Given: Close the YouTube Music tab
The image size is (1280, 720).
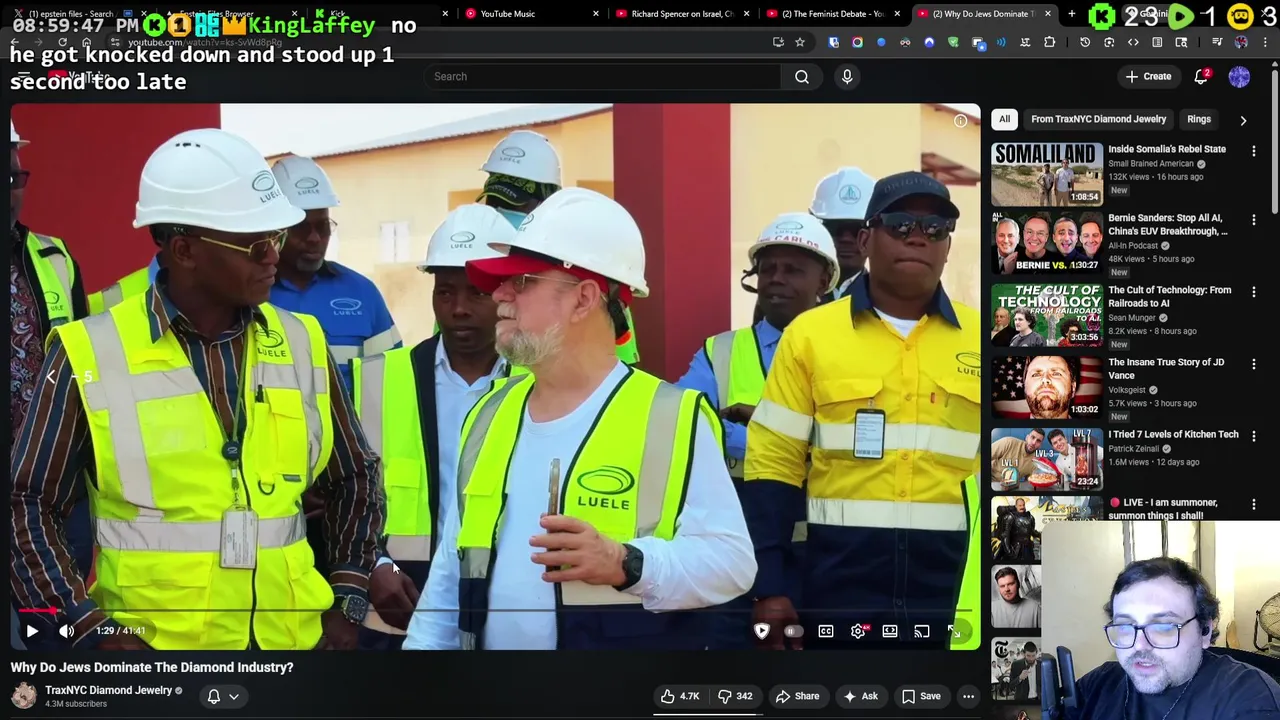Looking at the screenshot, I should pyautogui.click(x=596, y=14).
